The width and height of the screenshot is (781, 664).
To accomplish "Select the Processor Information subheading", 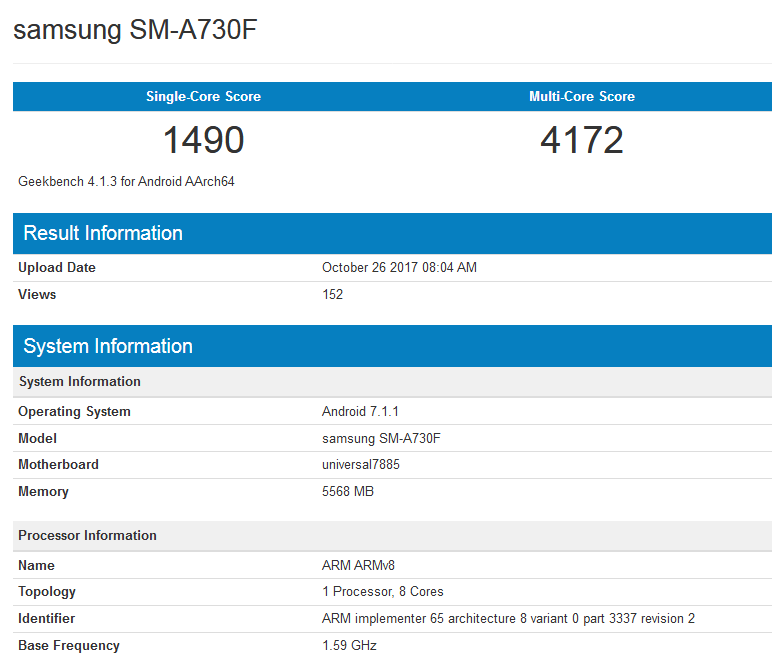I will 87,535.
